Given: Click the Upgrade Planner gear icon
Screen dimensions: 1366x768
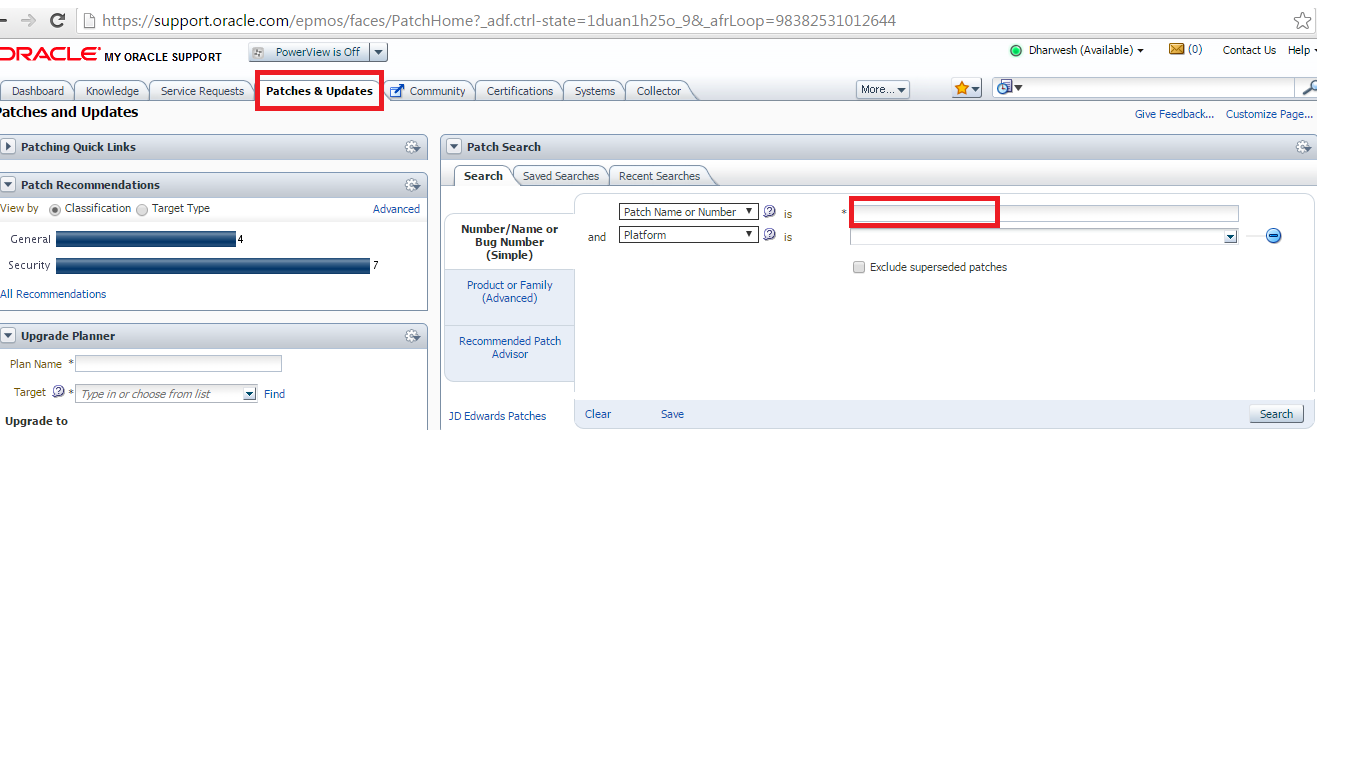Looking at the screenshot, I should [x=412, y=335].
